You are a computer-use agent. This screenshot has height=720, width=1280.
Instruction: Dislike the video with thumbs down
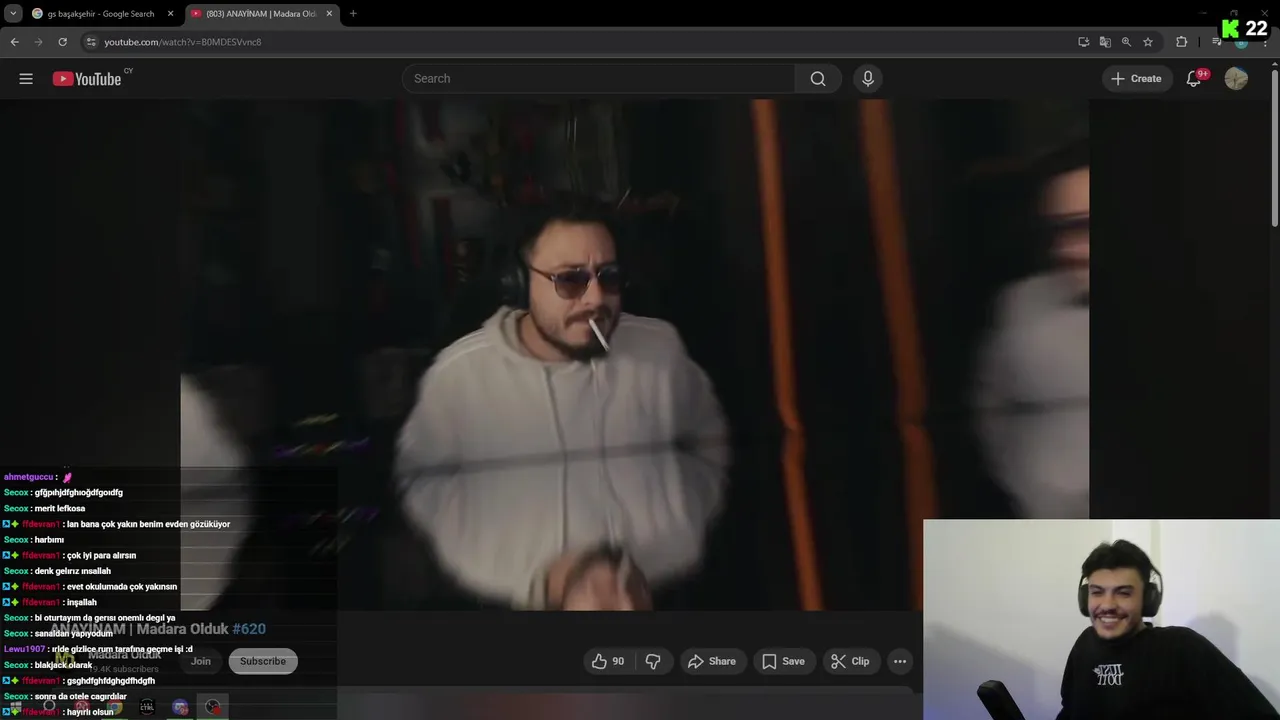point(653,661)
